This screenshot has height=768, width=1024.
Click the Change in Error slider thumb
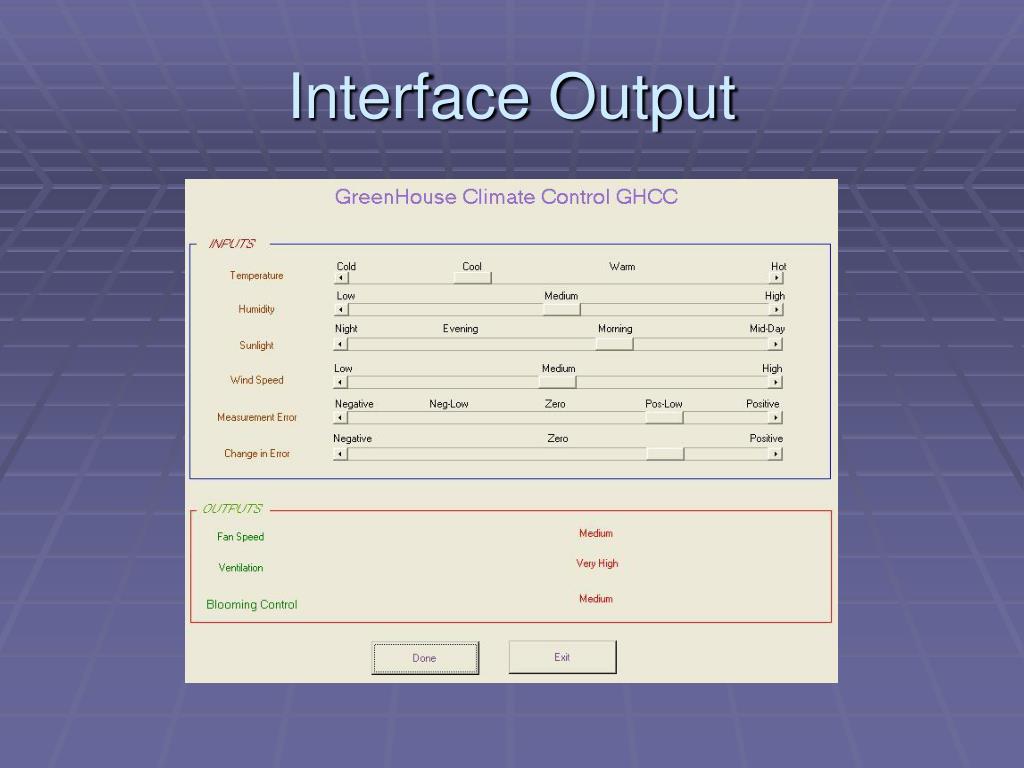click(665, 454)
